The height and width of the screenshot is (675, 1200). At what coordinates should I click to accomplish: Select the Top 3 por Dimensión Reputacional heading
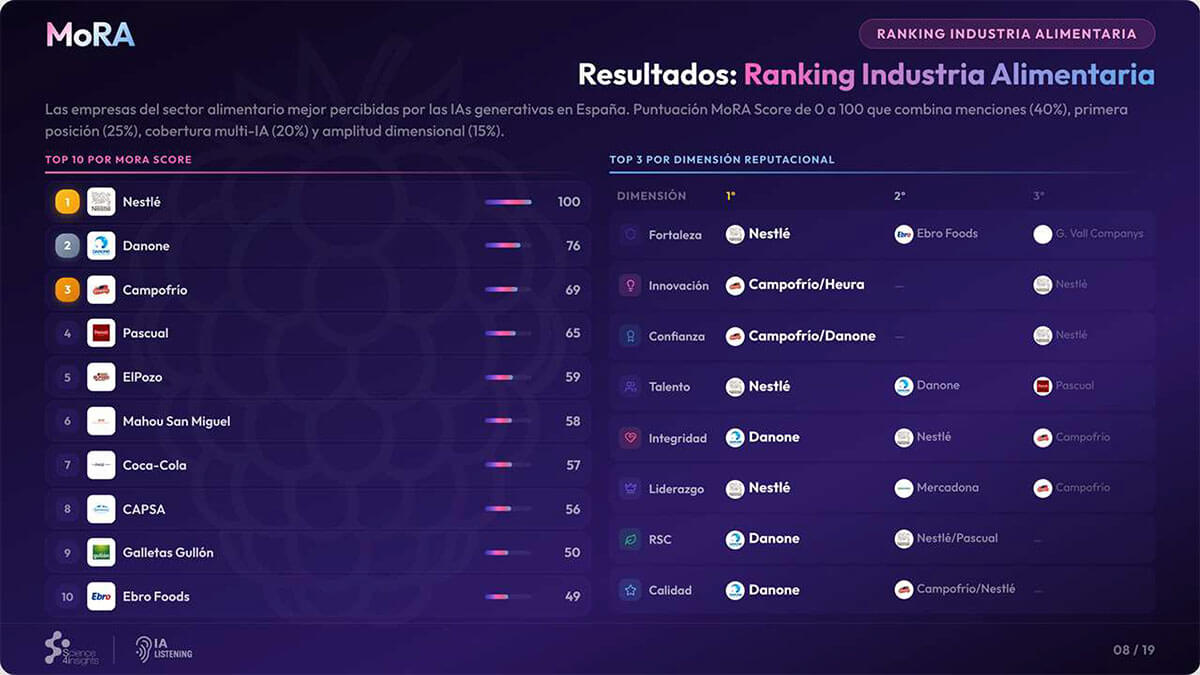point(721,160)
